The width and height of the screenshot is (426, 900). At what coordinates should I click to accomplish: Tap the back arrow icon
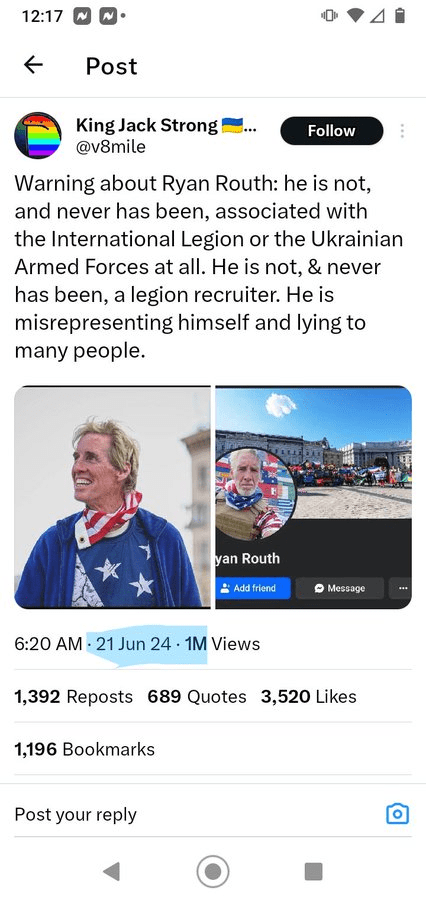tap(33, 65)
